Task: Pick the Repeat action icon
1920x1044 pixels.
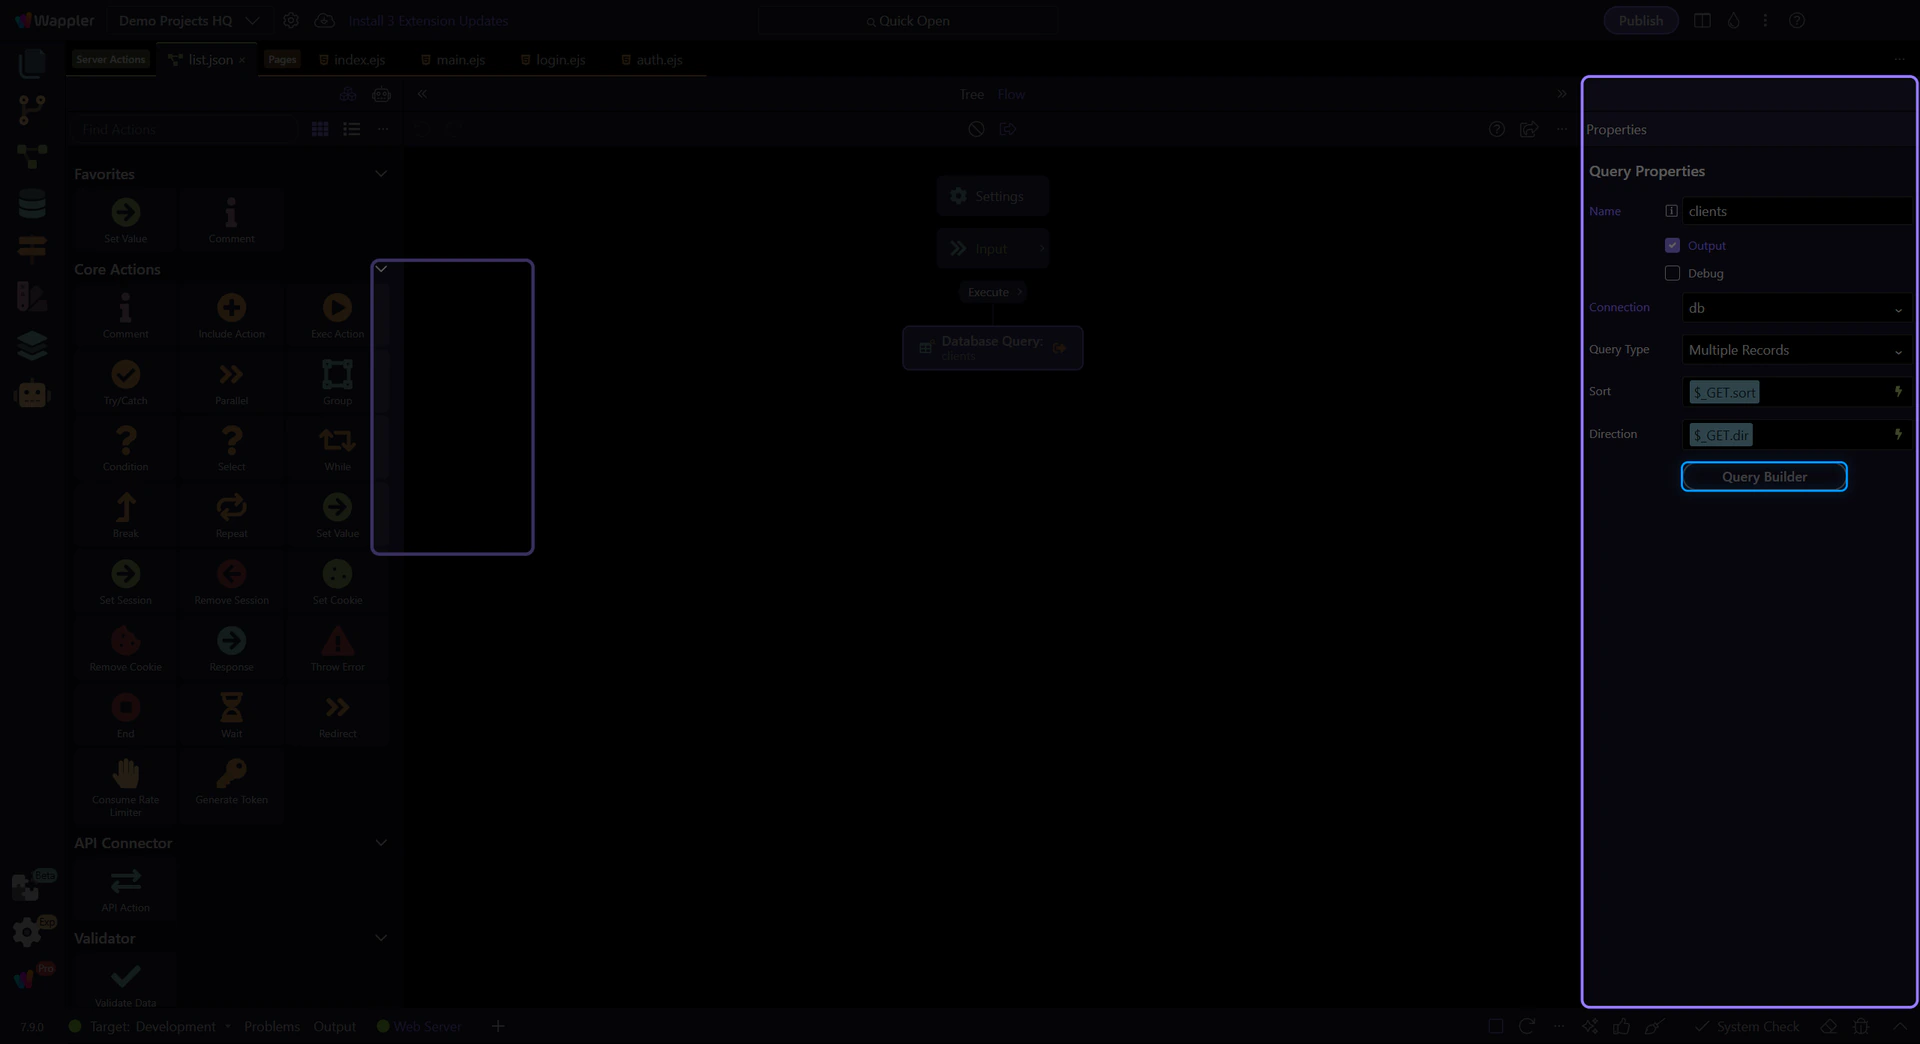Action: [231, 509]
